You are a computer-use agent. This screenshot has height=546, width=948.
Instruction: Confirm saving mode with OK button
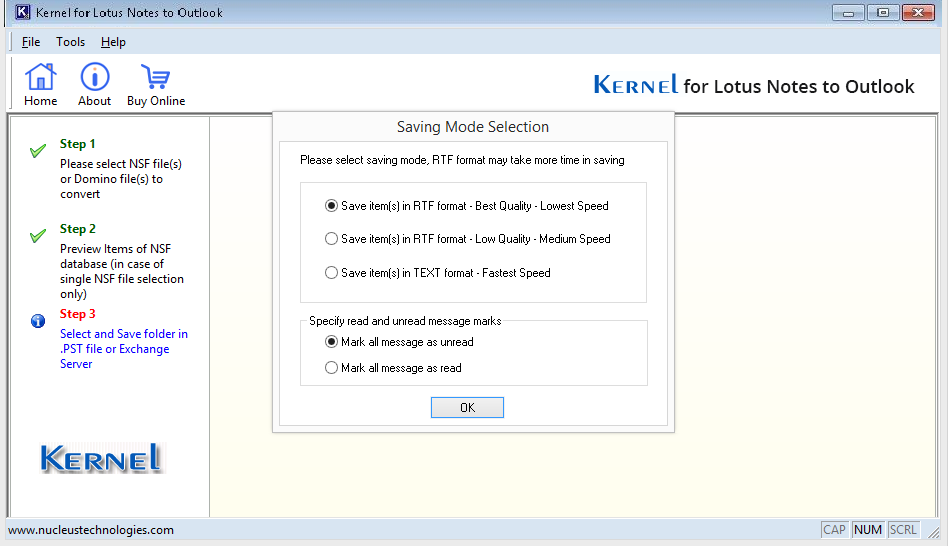point(467,408)
